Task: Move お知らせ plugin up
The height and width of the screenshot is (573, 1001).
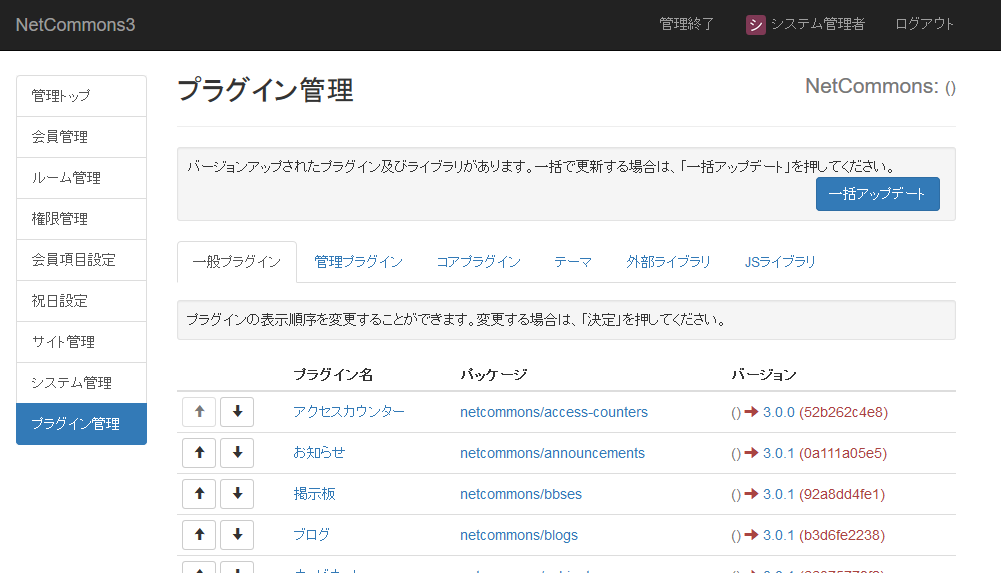Action: [199, 452]
